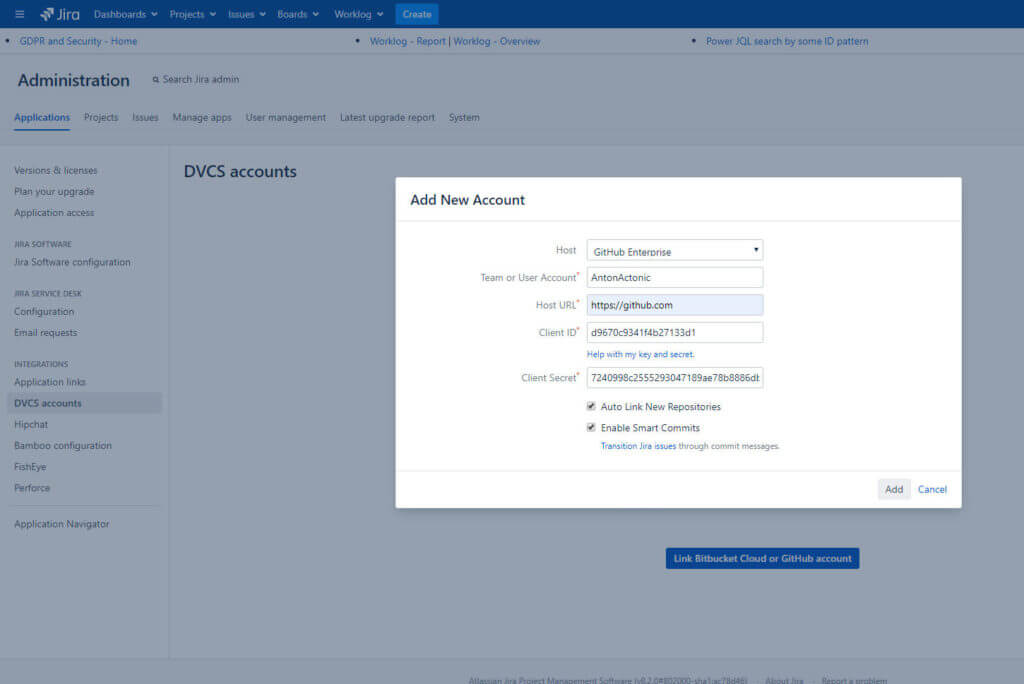The height and width of the screenshot is (684, 1024).
Task: Open Application links in sidebar
Action: point(50,382)
